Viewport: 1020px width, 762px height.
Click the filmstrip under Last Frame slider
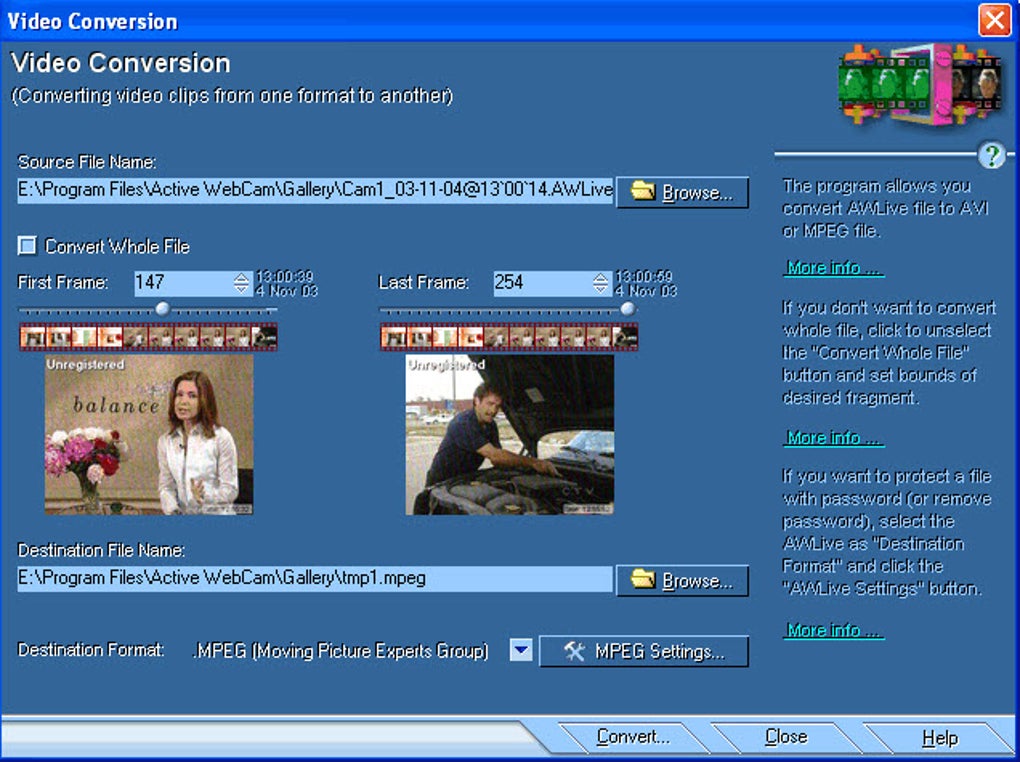click(x=509, y=337)
